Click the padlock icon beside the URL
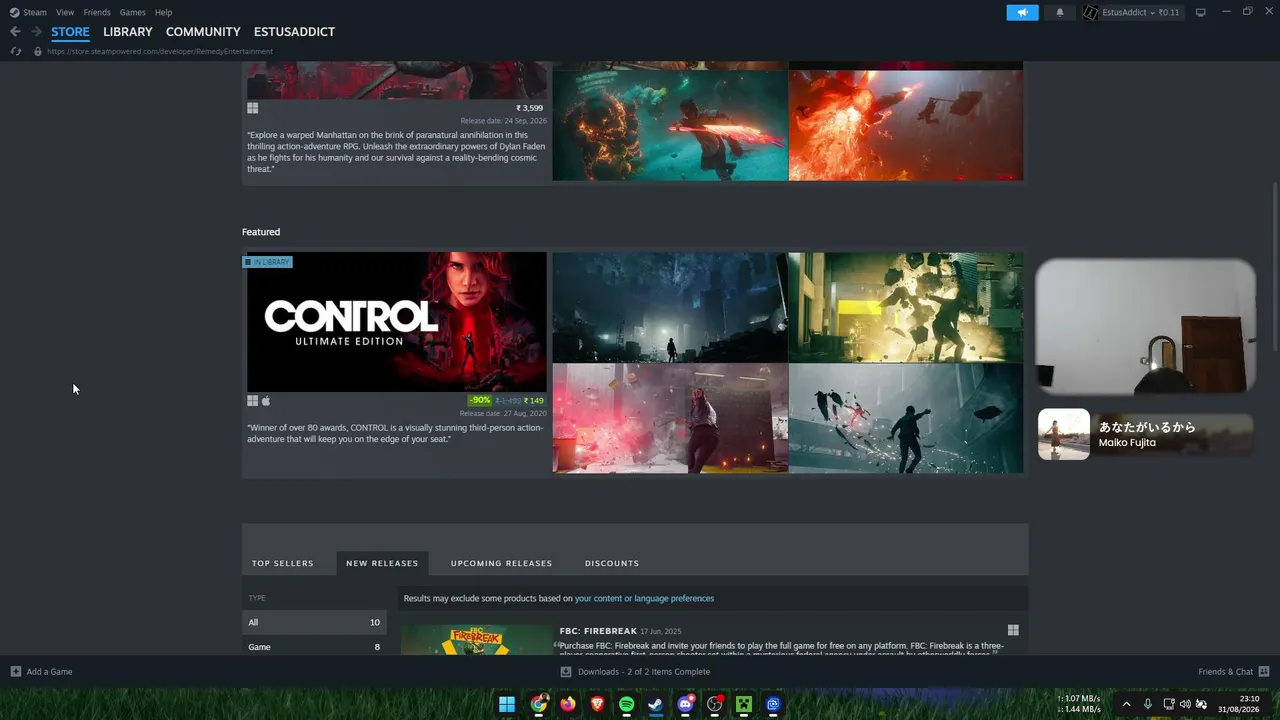1280x720 pixels. tap(38, 51)
